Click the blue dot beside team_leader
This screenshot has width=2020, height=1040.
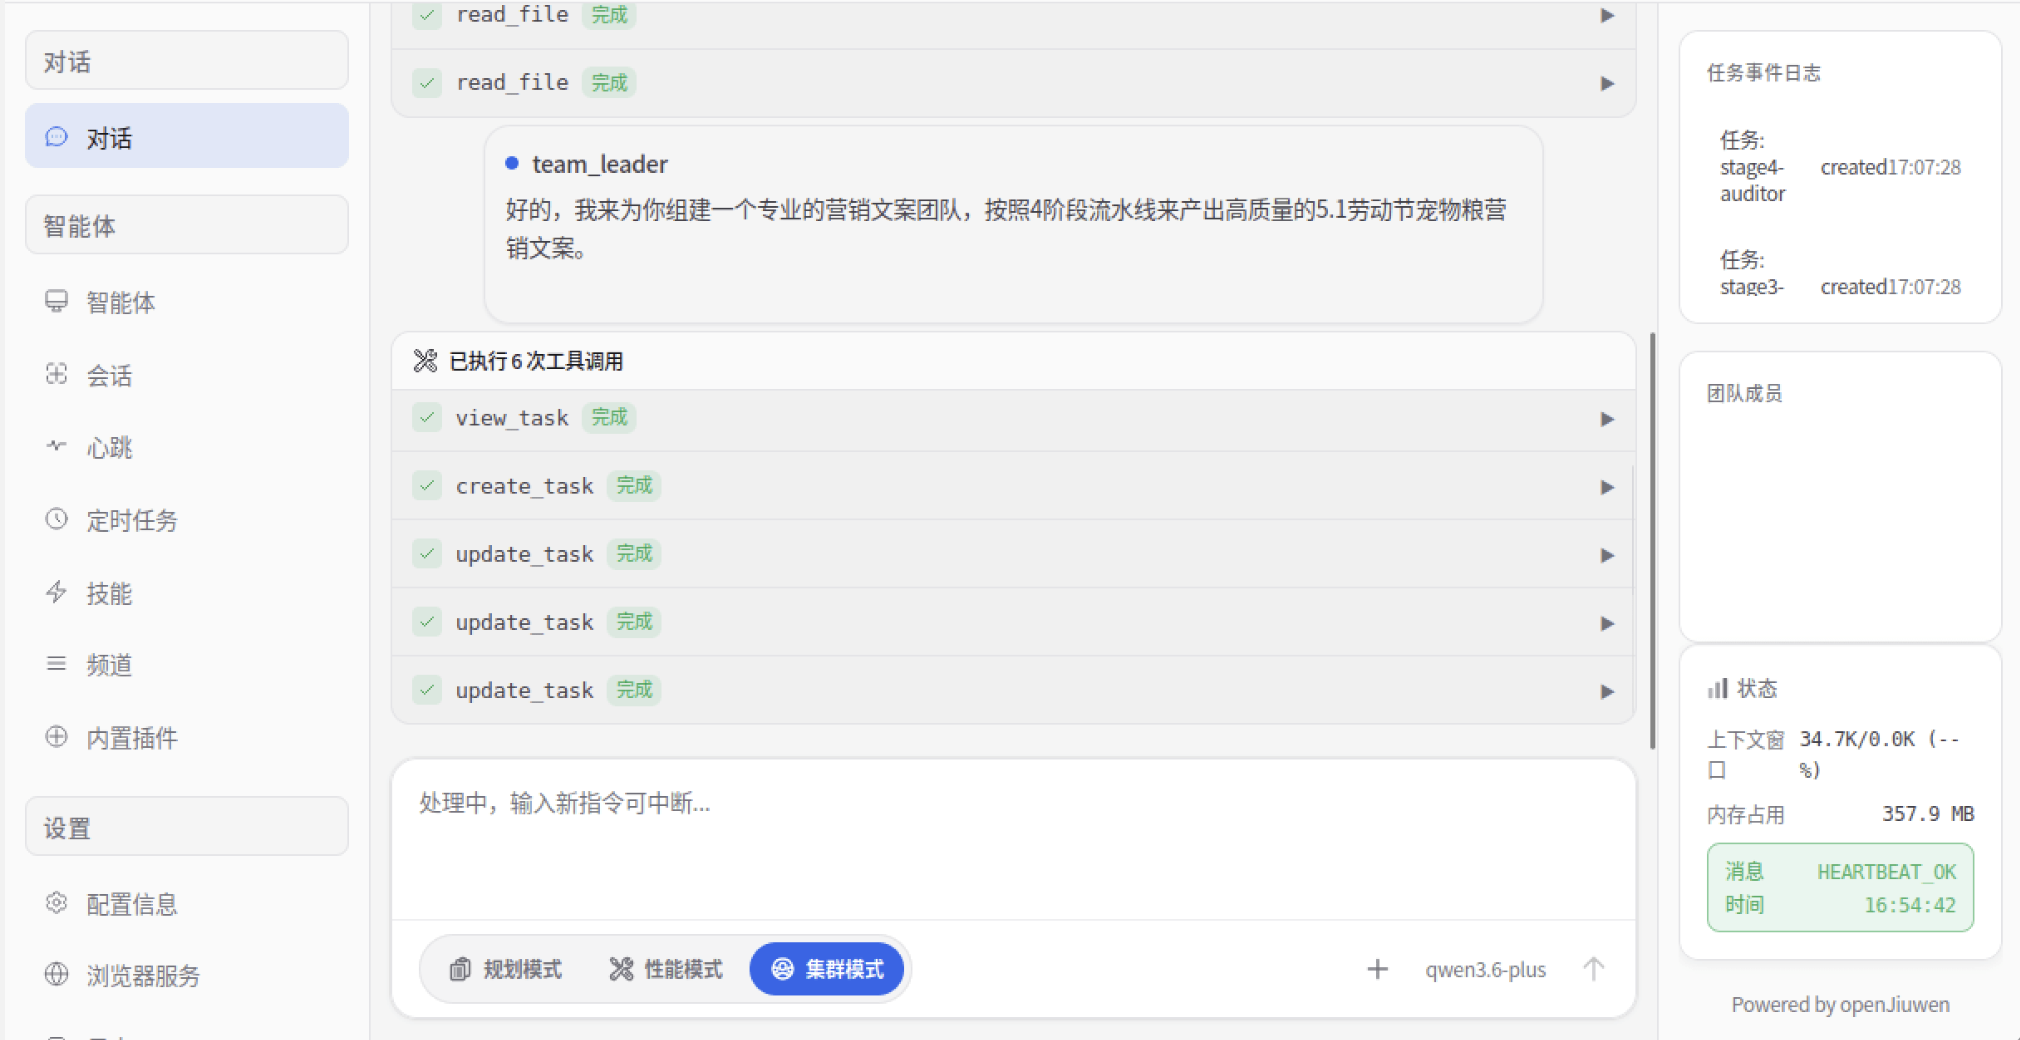512,163
